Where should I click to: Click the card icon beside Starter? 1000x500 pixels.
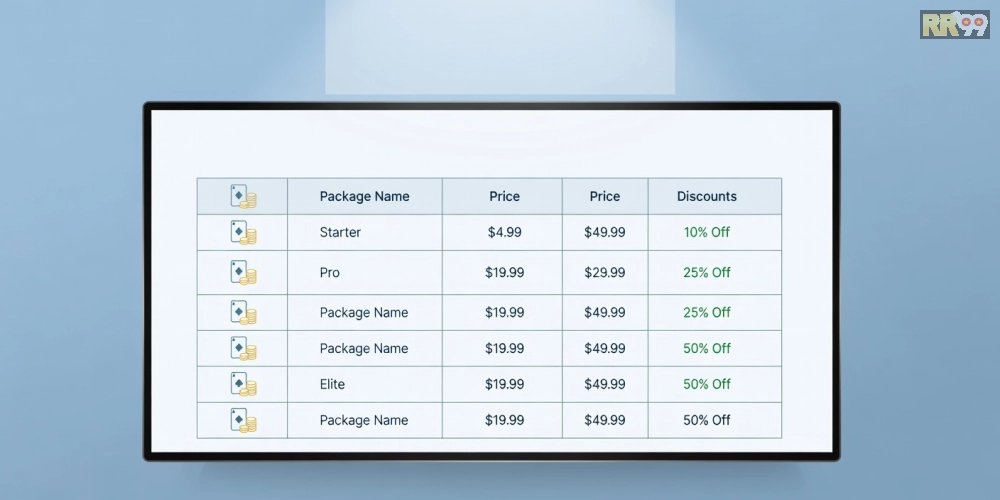(x=243, y=232)
